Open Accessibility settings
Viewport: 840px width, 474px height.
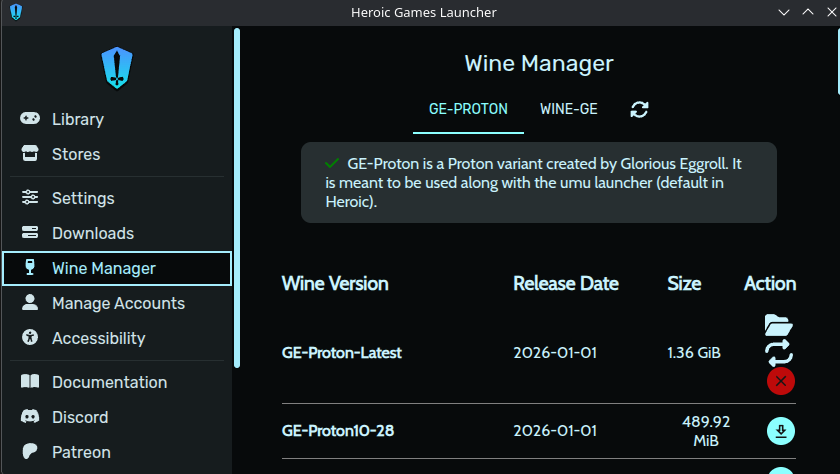point(117,338)
